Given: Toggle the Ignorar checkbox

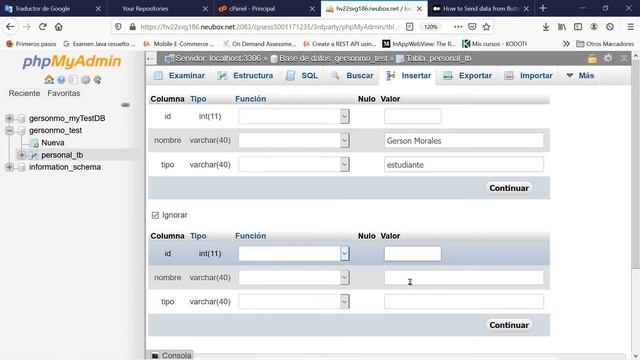Looking at the screenshot, I should 155,215.
